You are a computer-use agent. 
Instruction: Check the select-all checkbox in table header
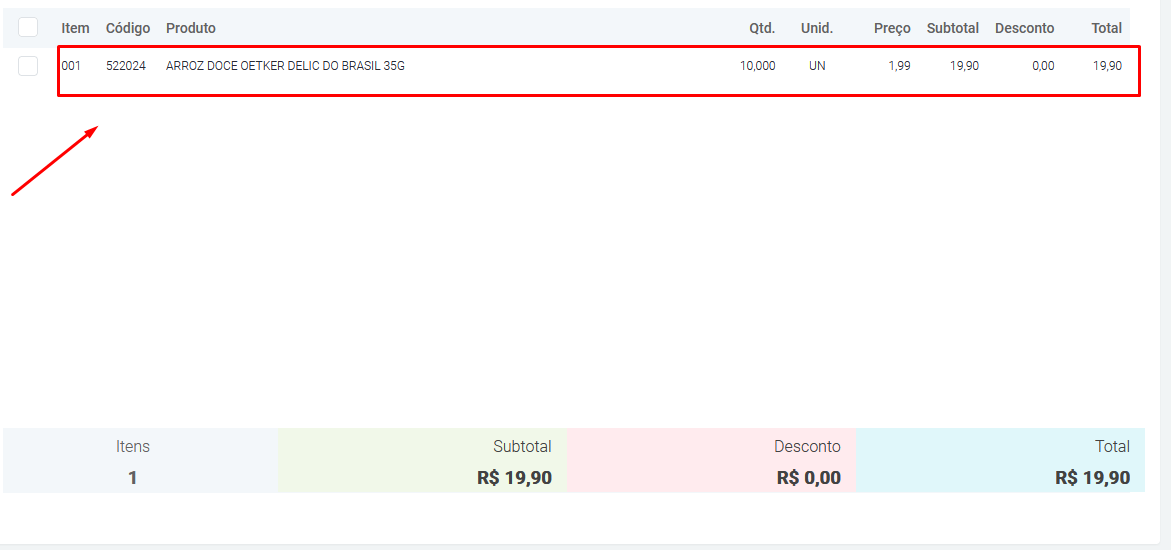28,27
